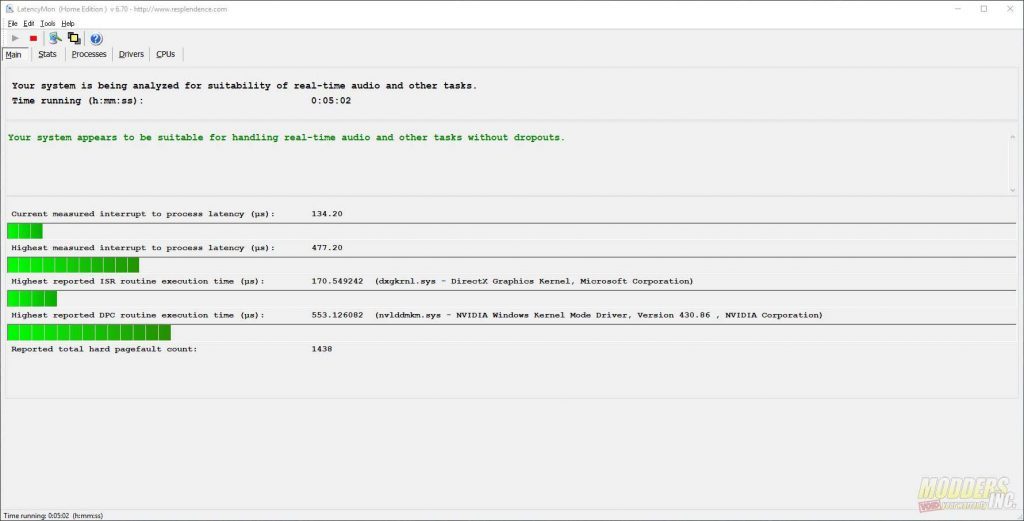The height and width of the screenshot is (521, 1024).
Task: Click the ISR time value 170.549242
Action: (x=338, y=281)
